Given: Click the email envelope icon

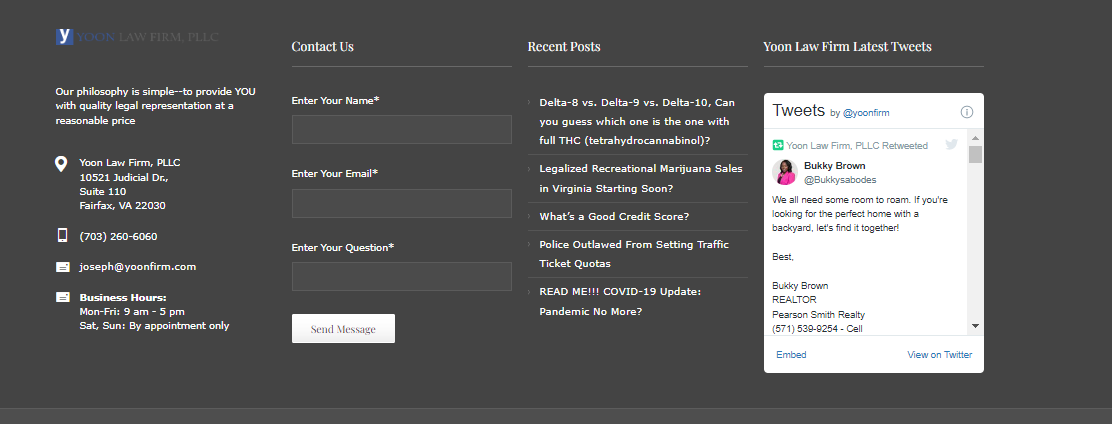Looking at the screenshot, I should (x=63, y=267).
